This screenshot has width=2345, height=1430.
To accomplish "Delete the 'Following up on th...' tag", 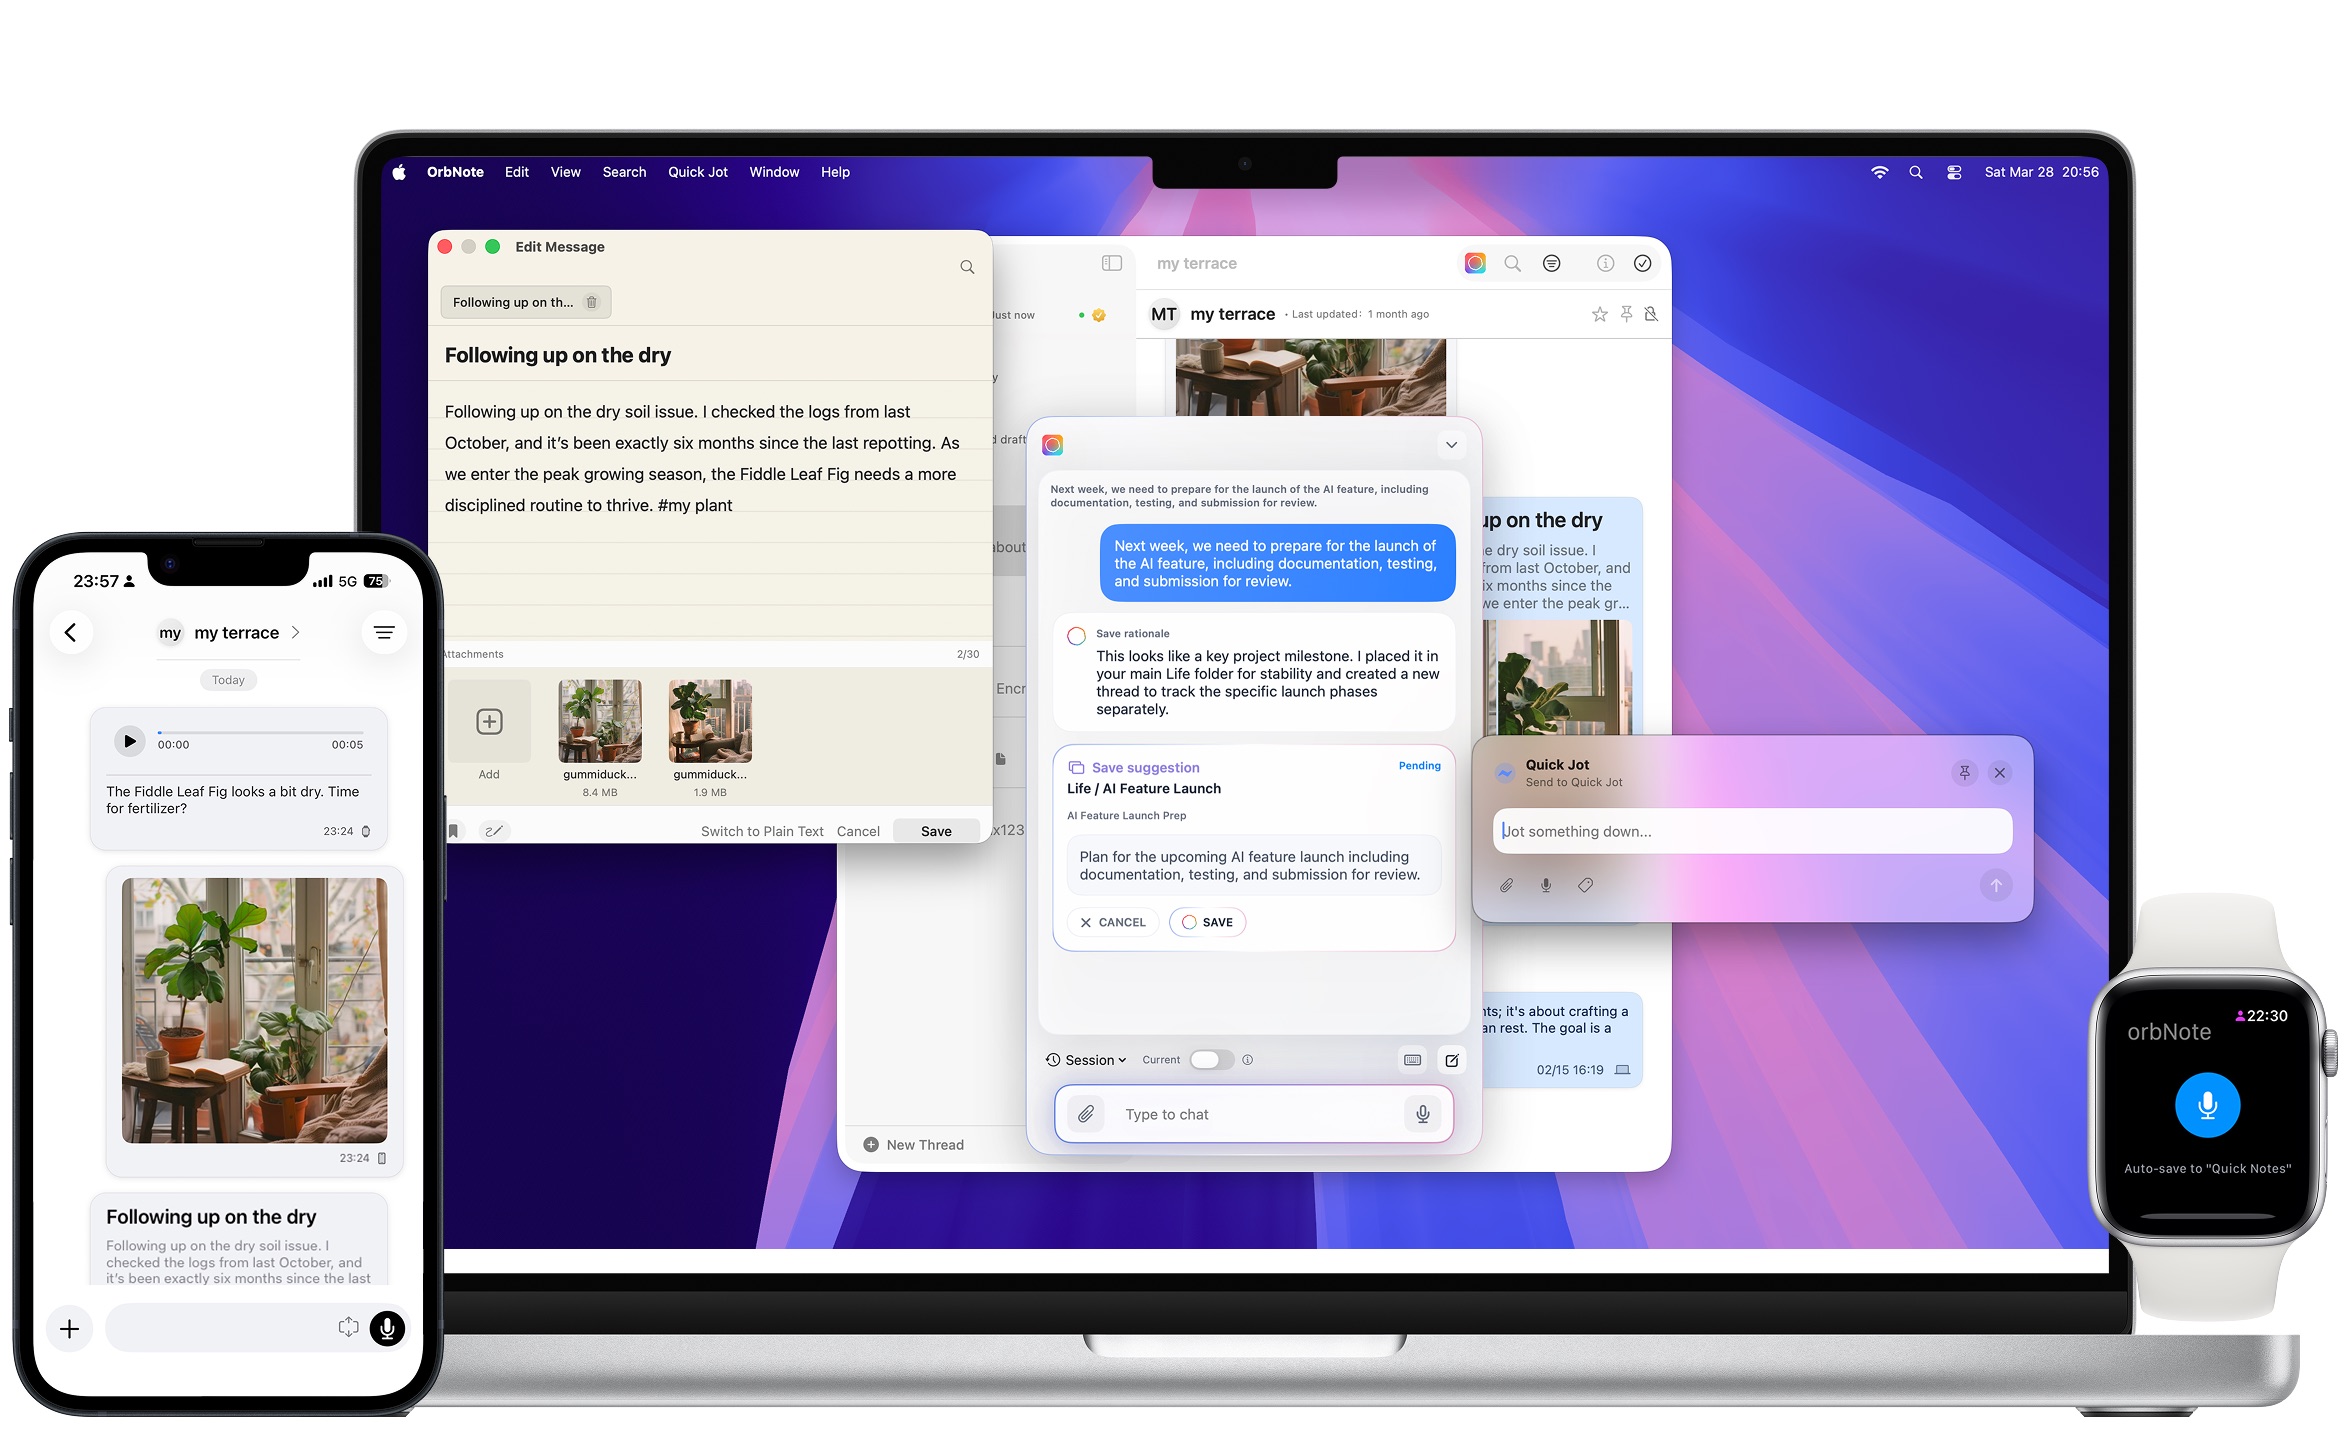I will point(591,302).
